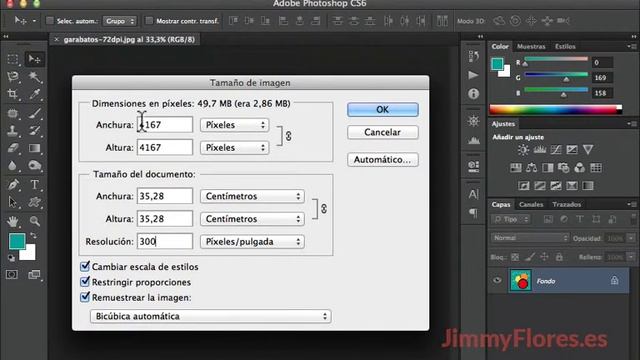
Task: Click the Cancelar button
Action: (382, 132)
